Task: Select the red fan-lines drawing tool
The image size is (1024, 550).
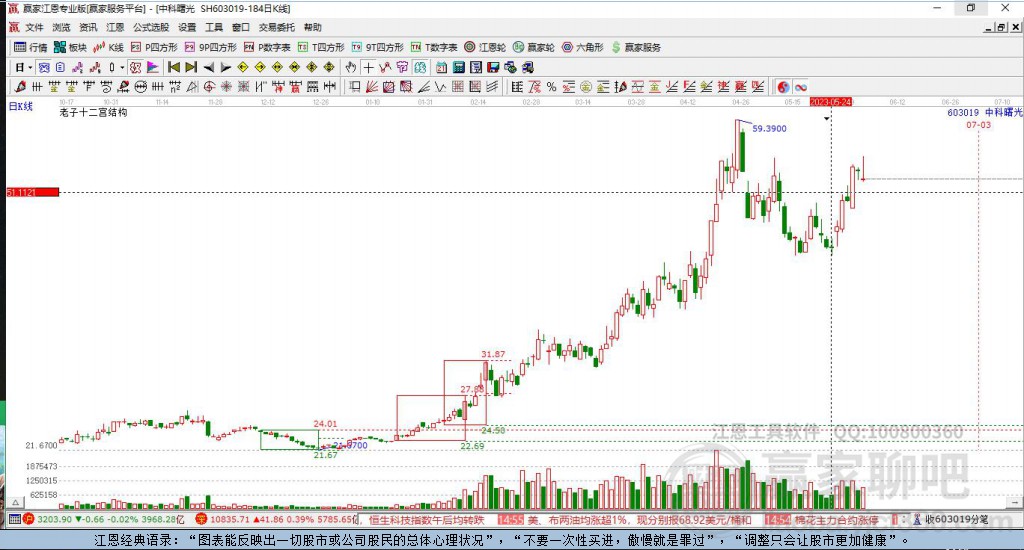Action: pyautogui.click(x=372, y=87)
